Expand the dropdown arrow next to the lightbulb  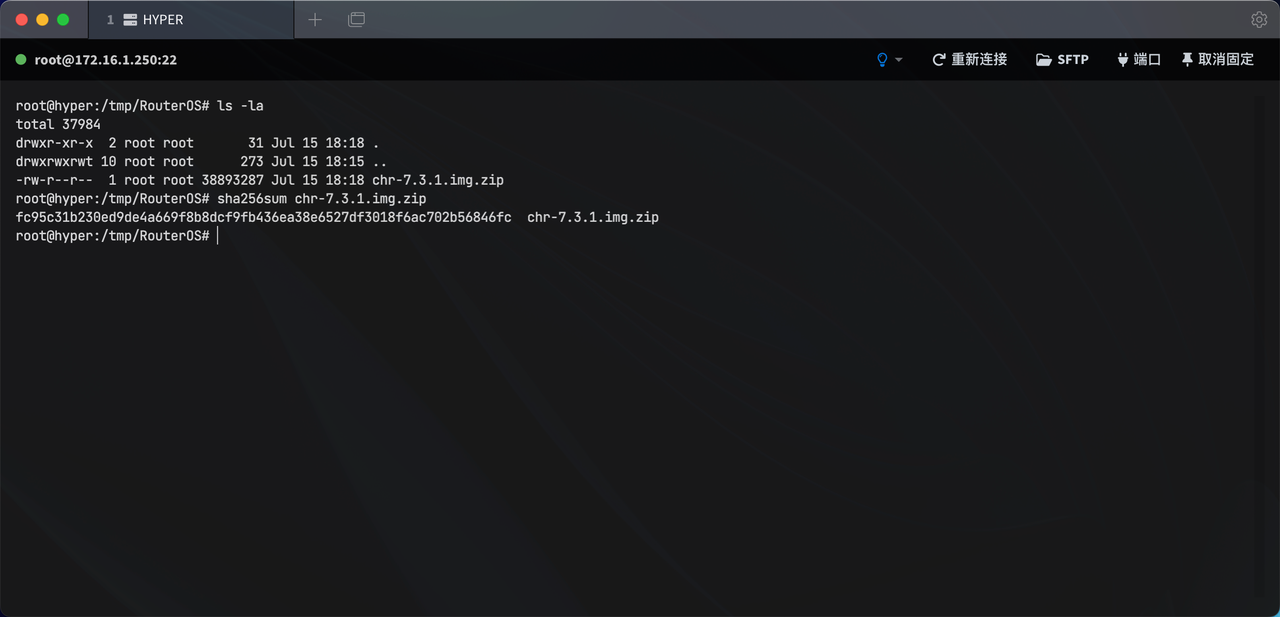[899, 60]
